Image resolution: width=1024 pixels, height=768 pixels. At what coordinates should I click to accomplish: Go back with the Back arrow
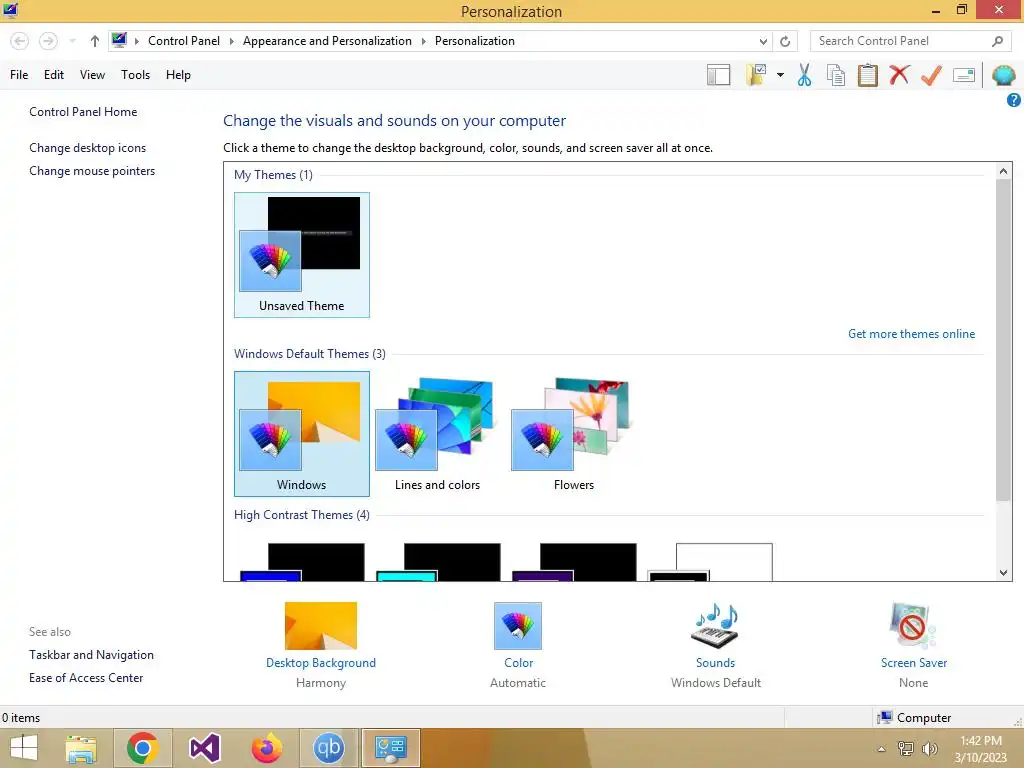[20, 41]
